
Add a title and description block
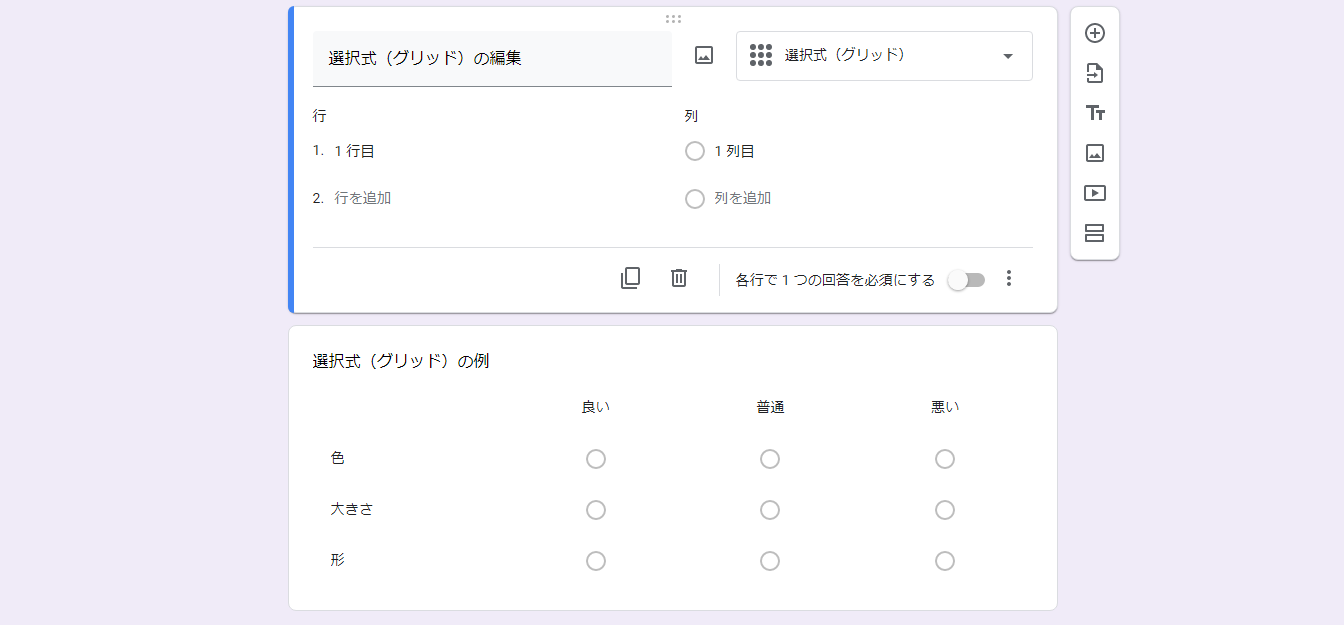point(1095,113)
